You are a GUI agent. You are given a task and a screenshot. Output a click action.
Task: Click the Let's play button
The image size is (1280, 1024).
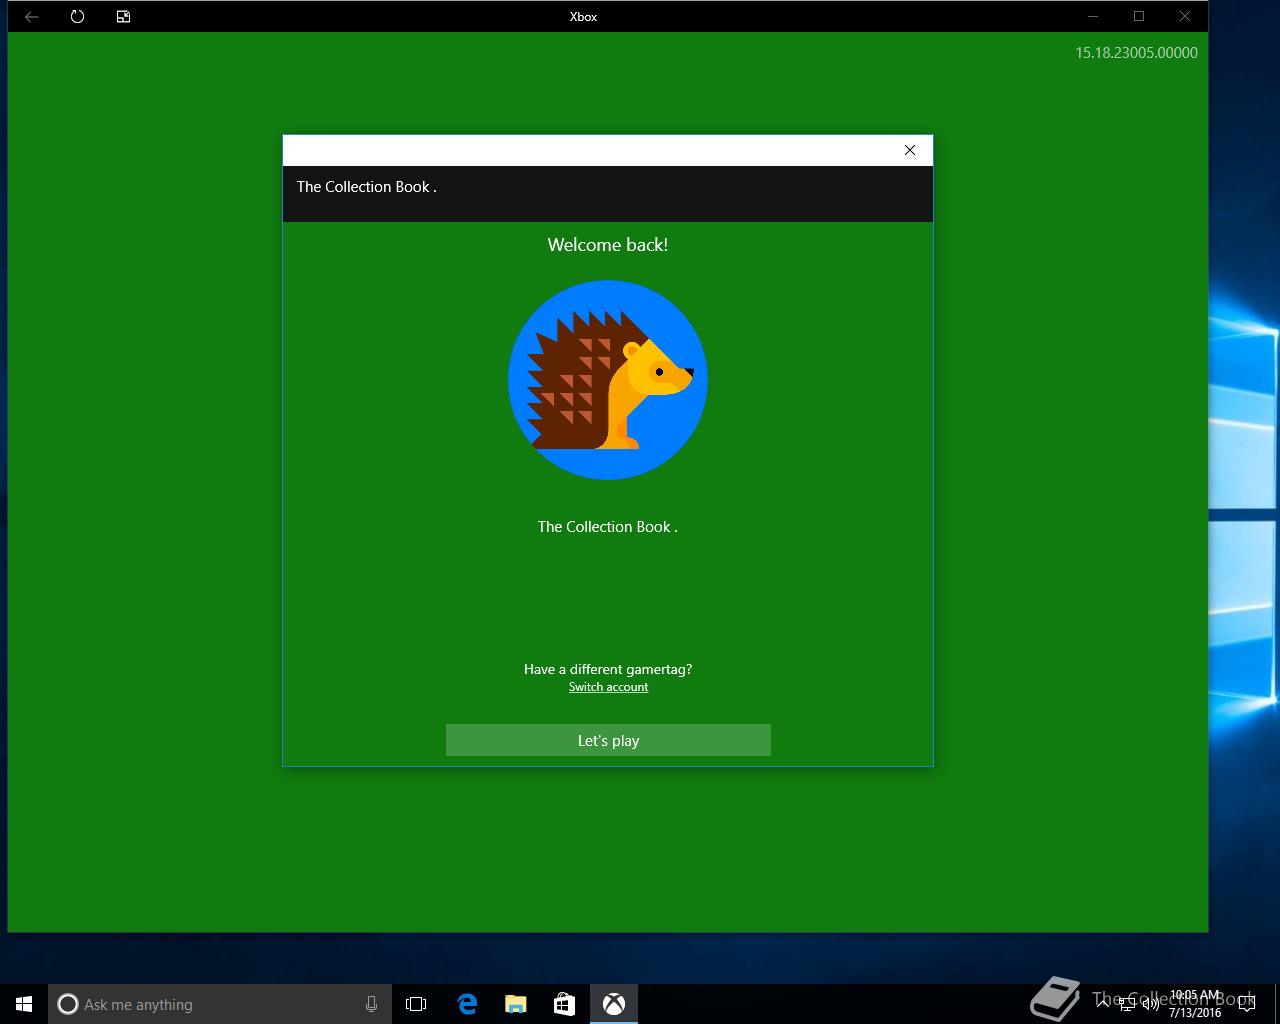click(608, 740)
